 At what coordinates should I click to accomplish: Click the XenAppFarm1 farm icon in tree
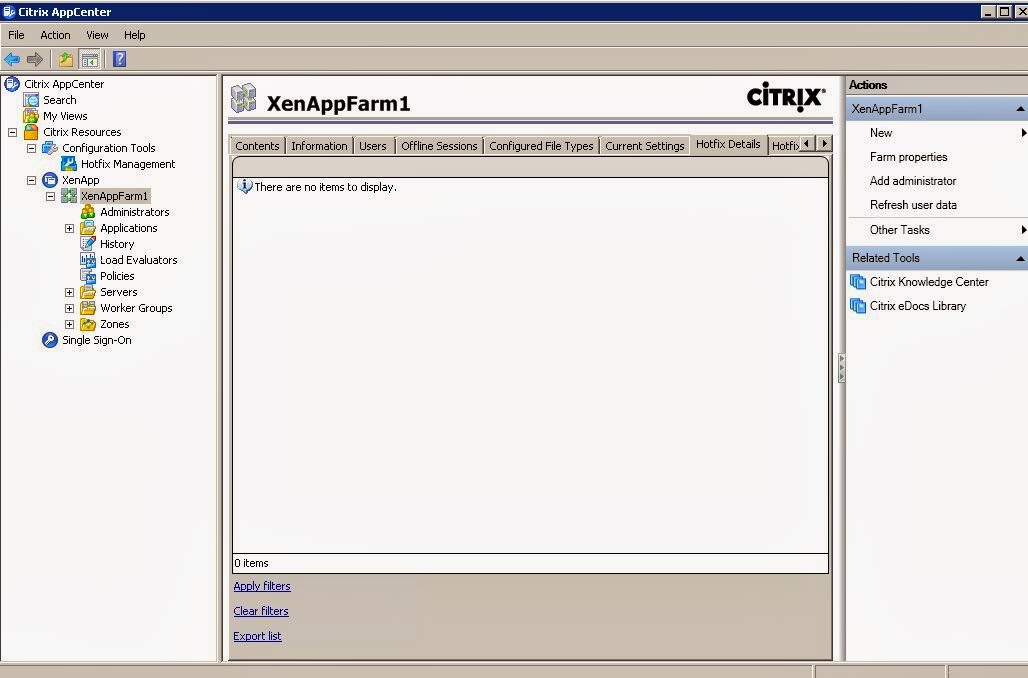pyautogui.click(x=69, y=196)
